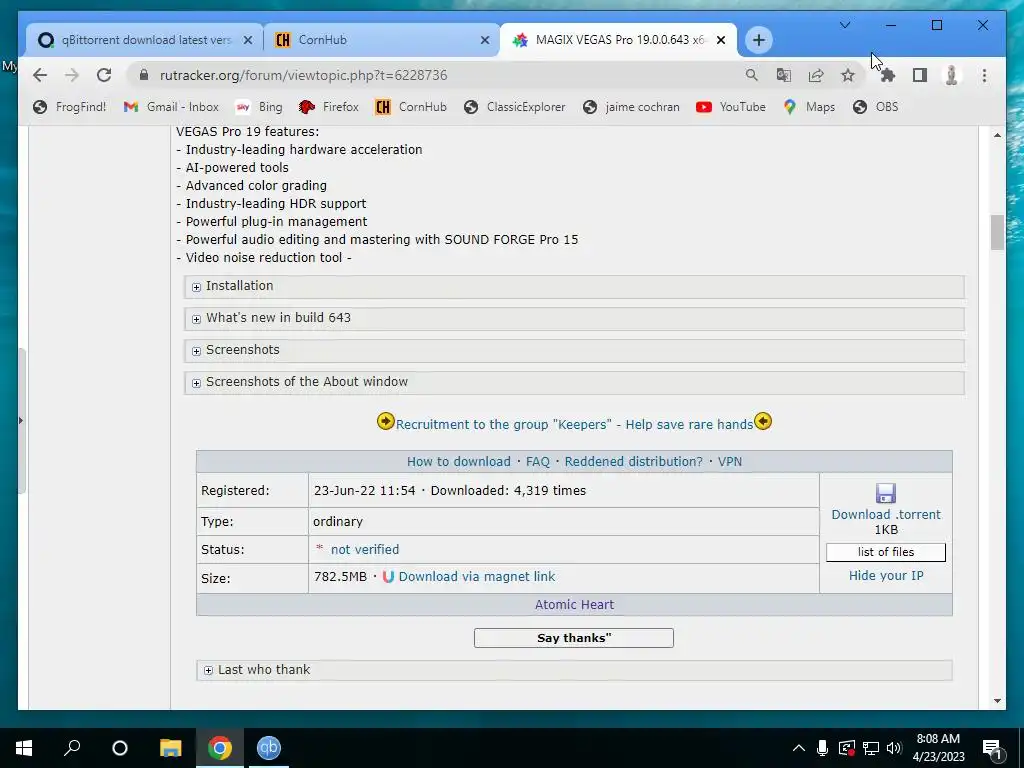1024x768 pixels.
Task: Go back using the browser back arrow
Action: (40, 75)
